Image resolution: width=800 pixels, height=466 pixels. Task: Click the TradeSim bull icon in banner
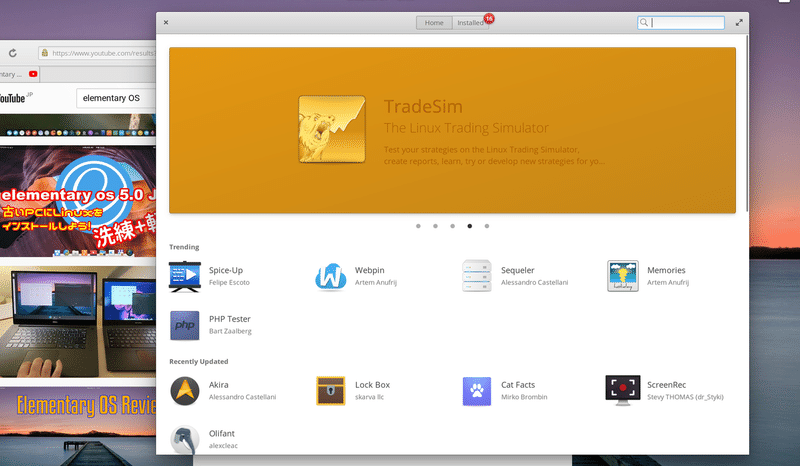[x=332, y=129]
